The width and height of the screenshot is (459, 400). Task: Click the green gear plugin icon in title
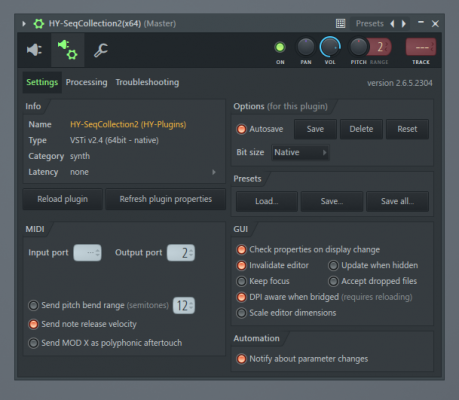(x=39, y=24)
